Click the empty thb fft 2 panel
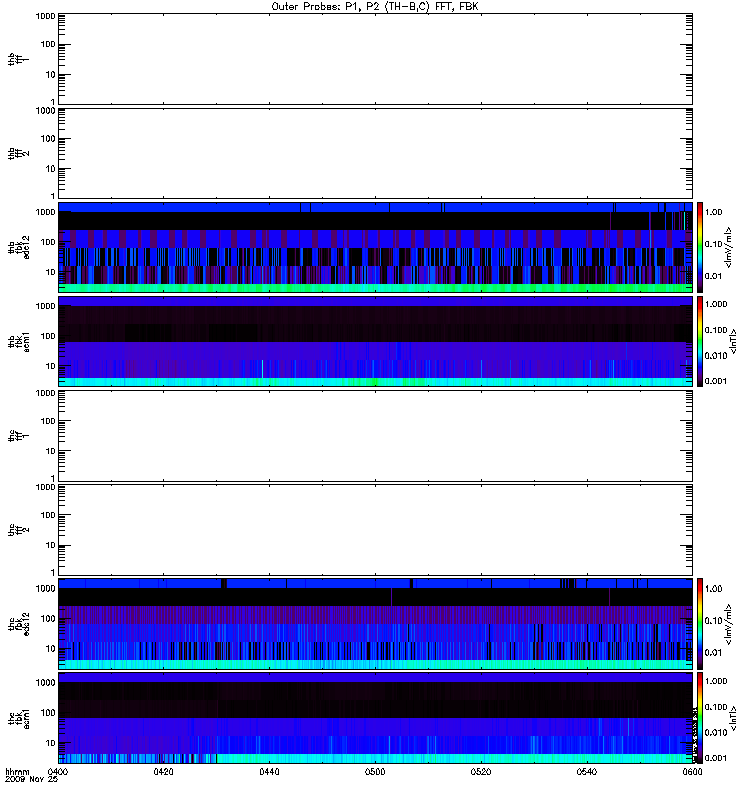This screenshot has width=750, height=800. pyautogui.click(x=375, y=153)
